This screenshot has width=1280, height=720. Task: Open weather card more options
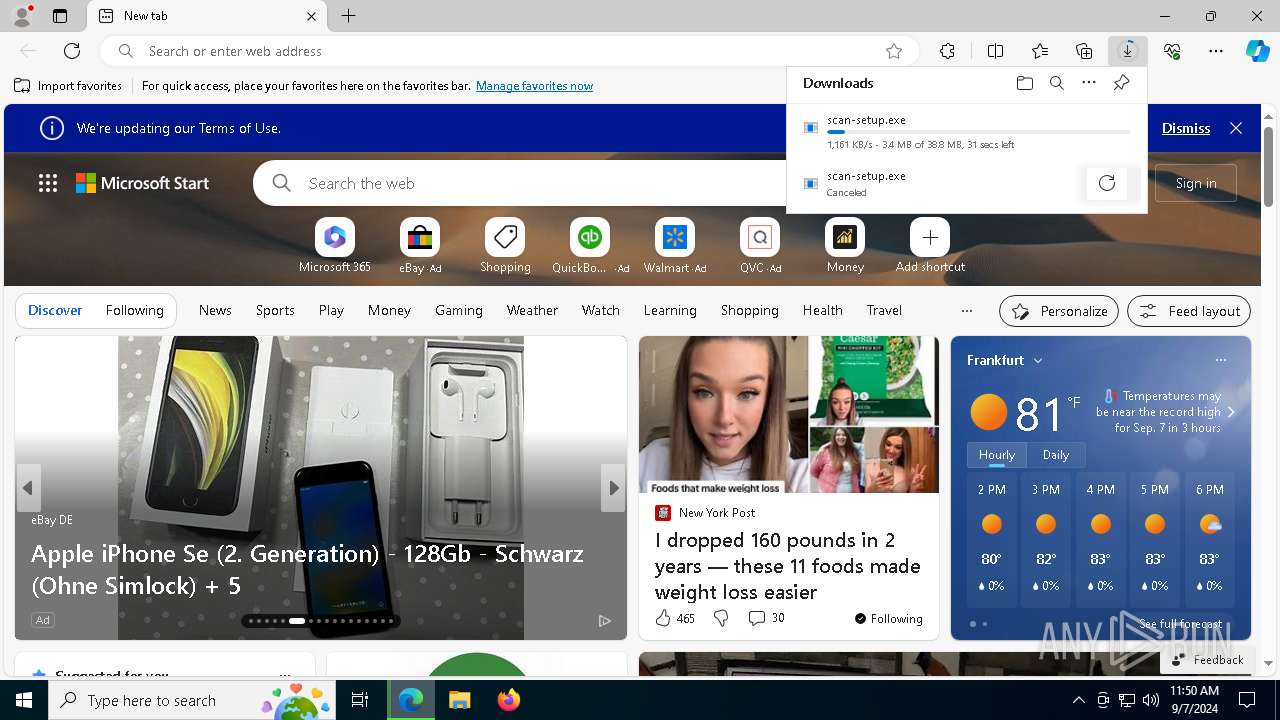1220,361
